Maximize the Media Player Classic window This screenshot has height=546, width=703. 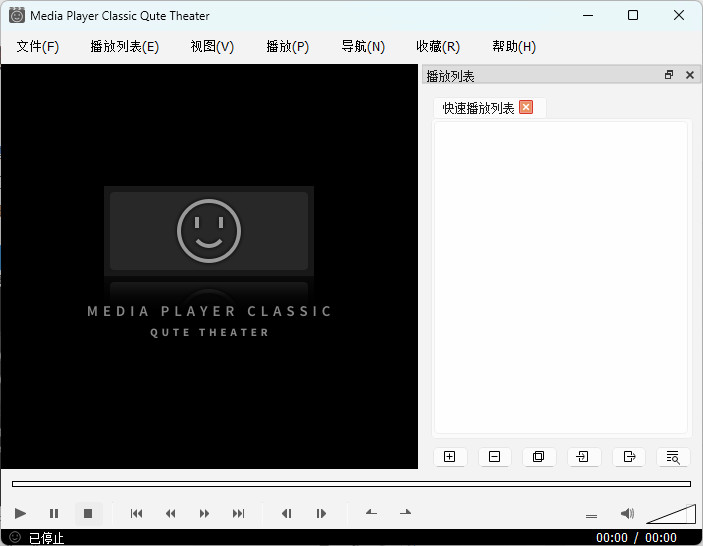[x=633, y=15]
